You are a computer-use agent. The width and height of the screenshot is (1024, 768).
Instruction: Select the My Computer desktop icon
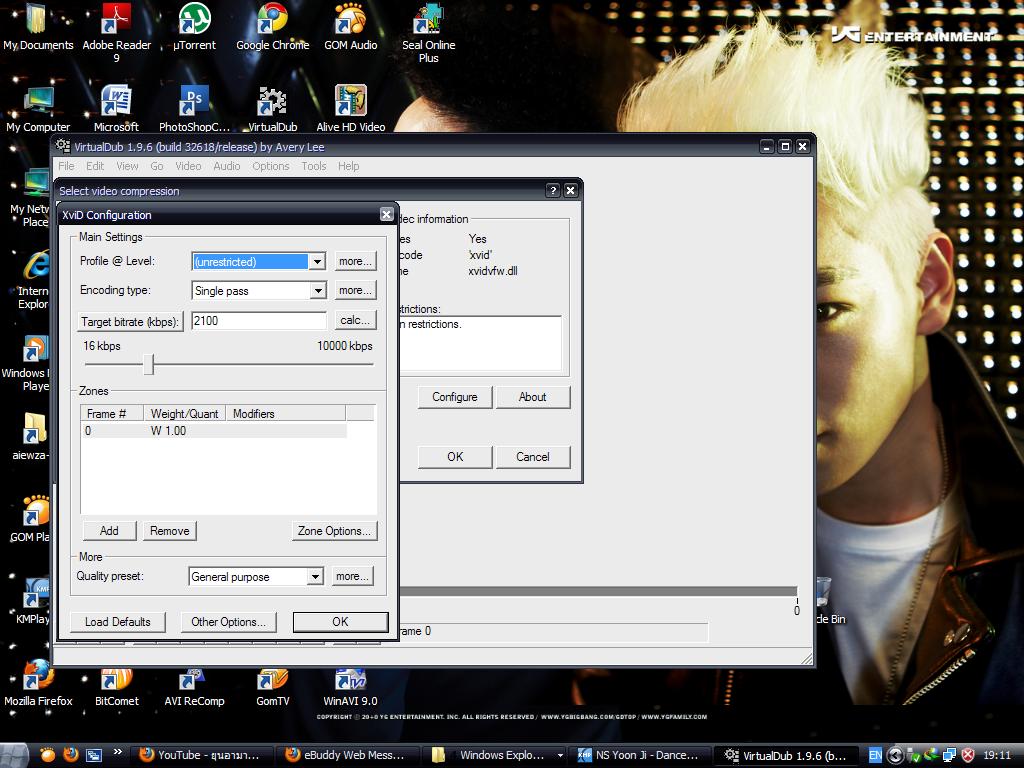[x=38, y=108]
